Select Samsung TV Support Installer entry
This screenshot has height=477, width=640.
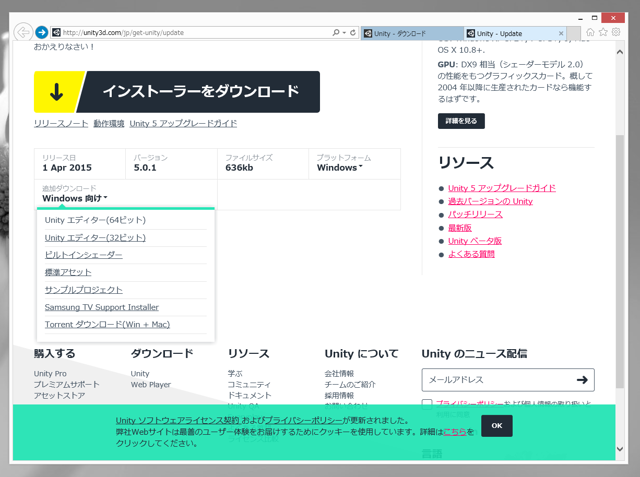click(x=102, y=307)
